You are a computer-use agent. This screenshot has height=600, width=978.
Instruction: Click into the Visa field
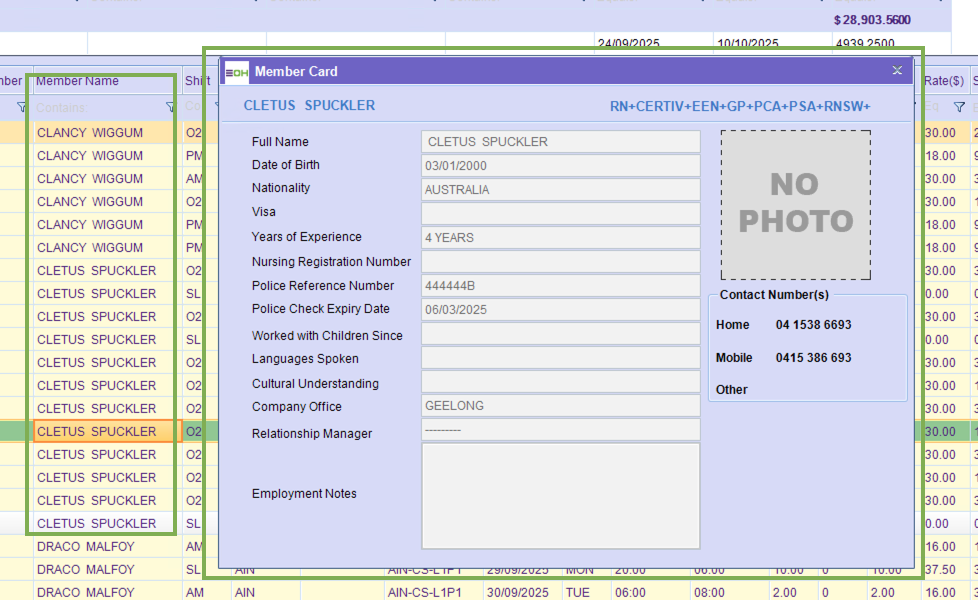click(560, 213)
